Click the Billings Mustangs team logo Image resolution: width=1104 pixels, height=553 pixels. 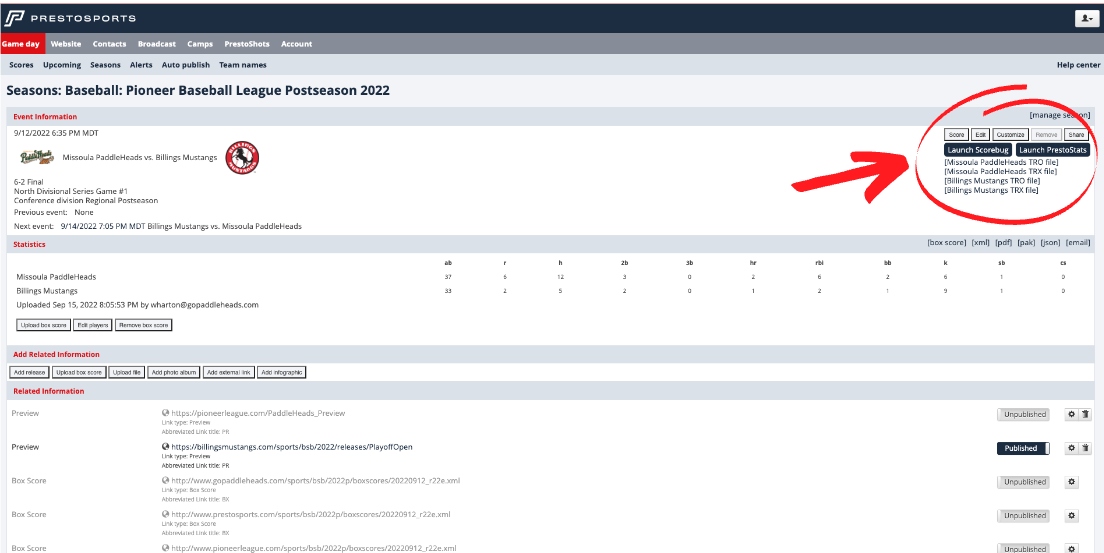click(242, 157)
